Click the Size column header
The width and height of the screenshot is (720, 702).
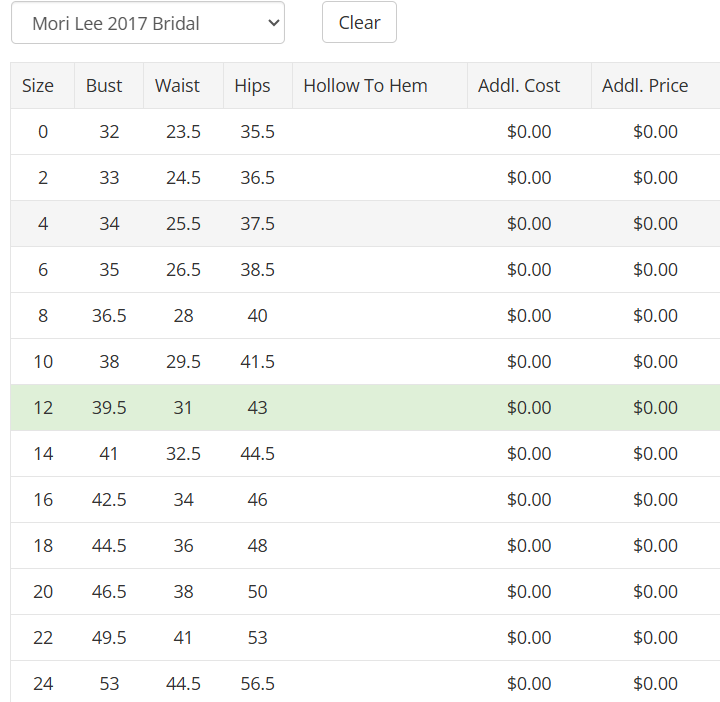click(x=38, y=86)
